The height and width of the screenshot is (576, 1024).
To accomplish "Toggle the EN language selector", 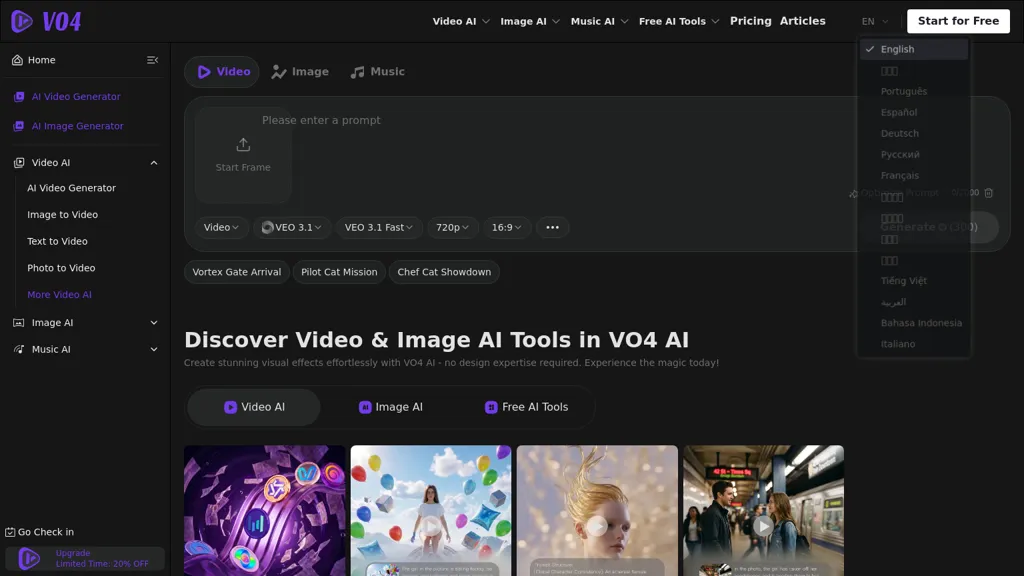I will (x=875, y=22).
